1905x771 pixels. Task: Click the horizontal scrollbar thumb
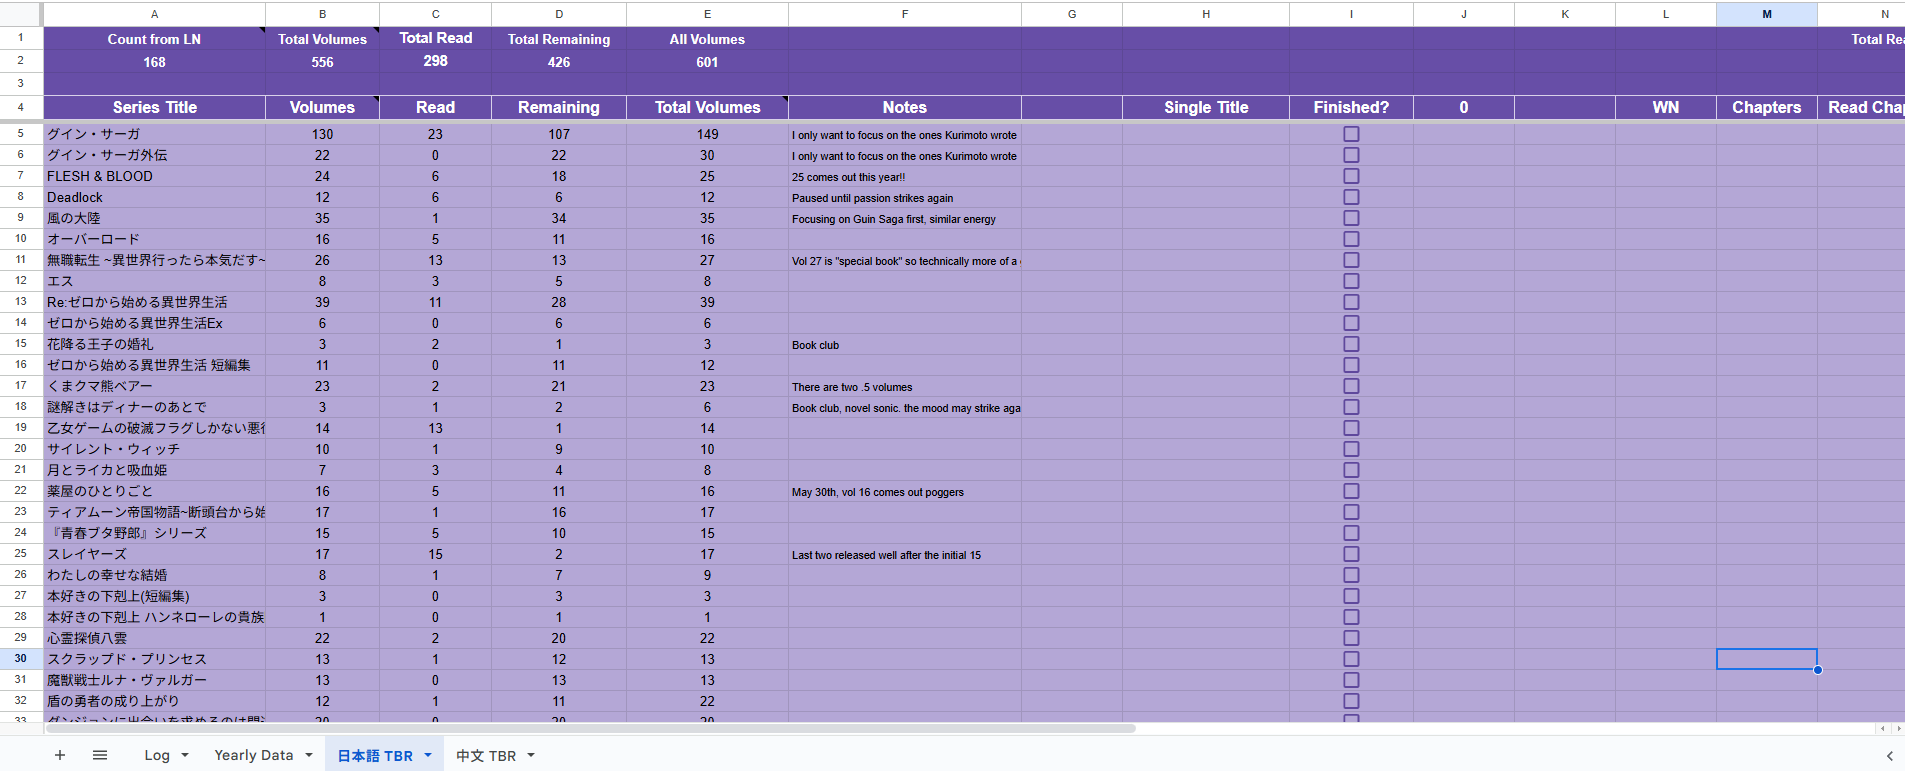point(590,728)
